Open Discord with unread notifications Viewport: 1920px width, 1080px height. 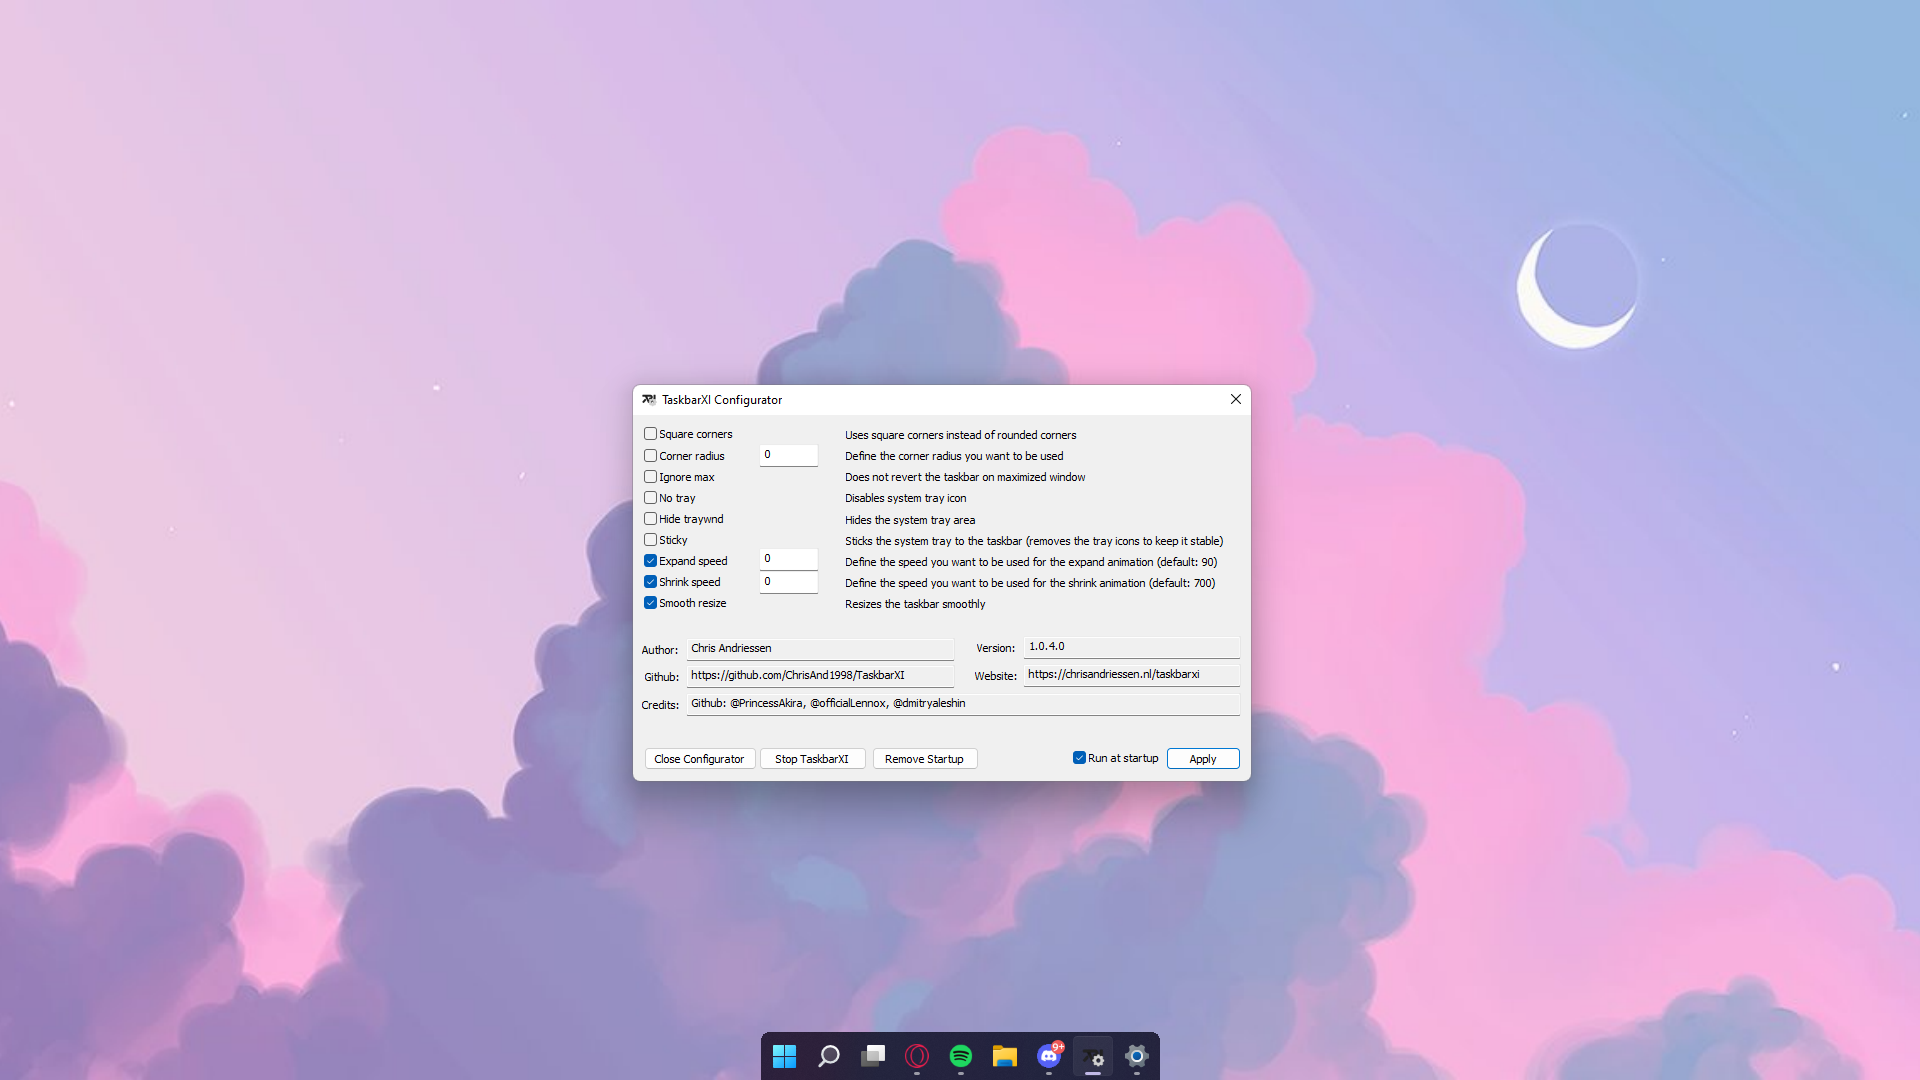[x=1049, y=1055]
